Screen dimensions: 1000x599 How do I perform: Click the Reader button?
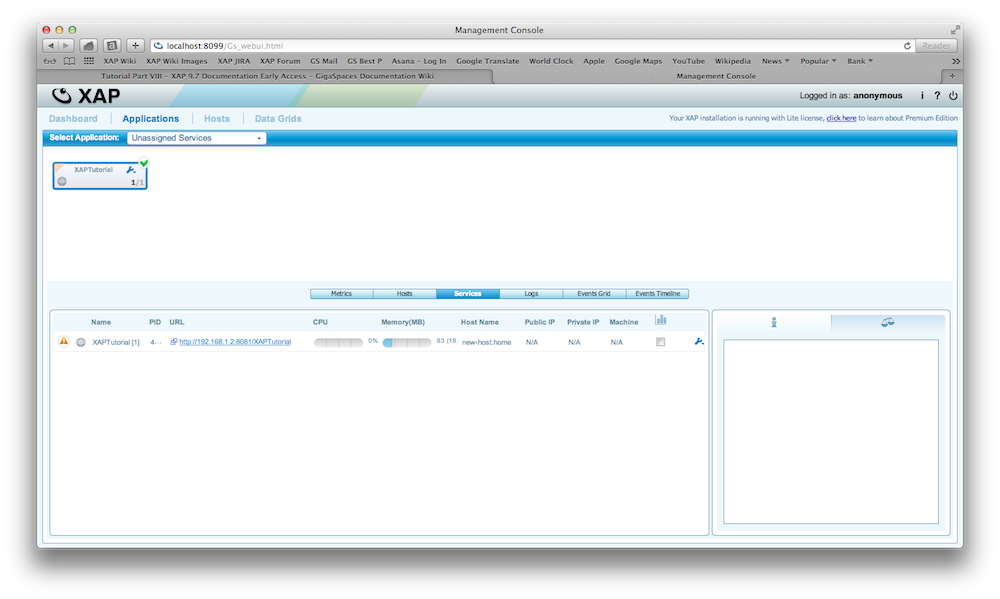pyautogui.click(x=936, y=46)
